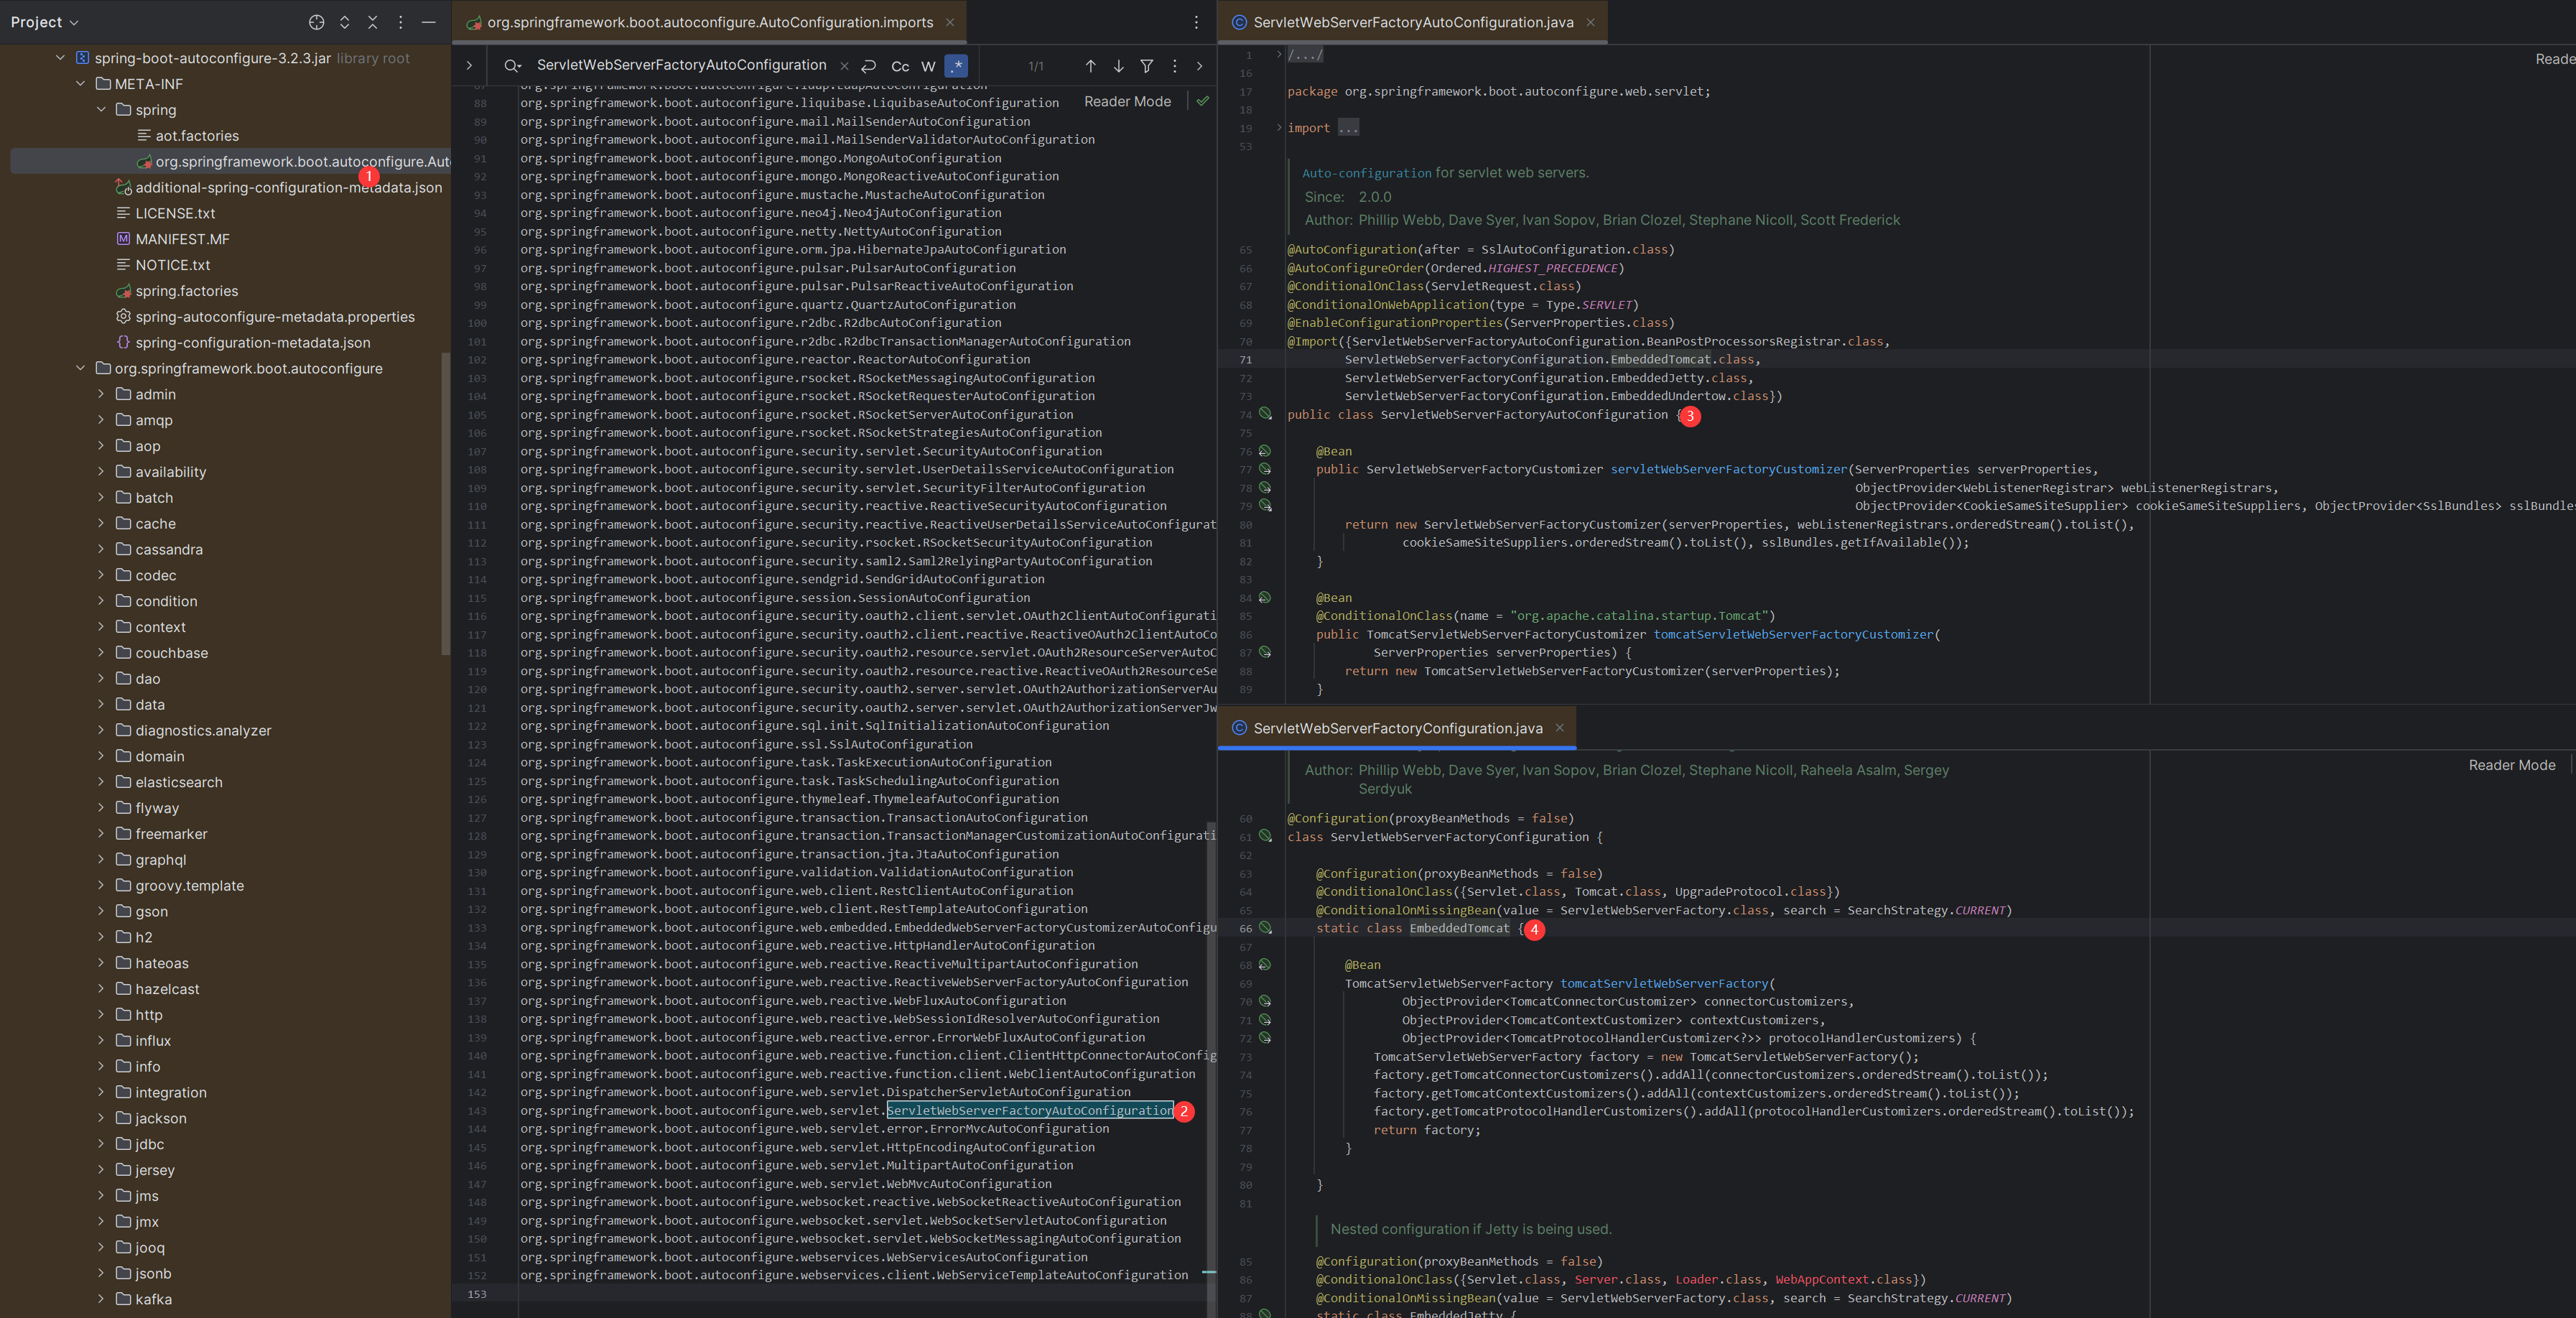
Task: Select opened file using the target icon
Action: pos(317,21)
